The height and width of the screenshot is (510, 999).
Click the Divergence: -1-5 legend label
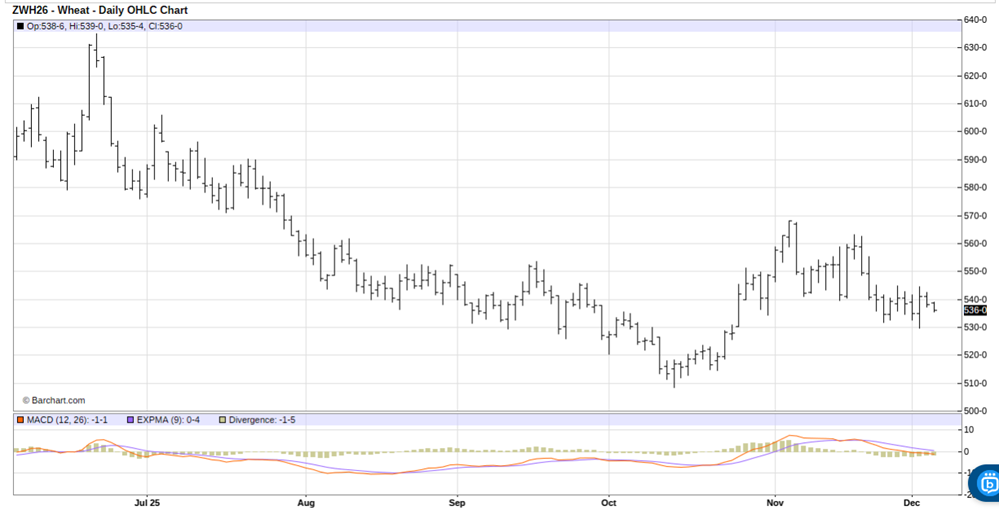pos(262,420)
